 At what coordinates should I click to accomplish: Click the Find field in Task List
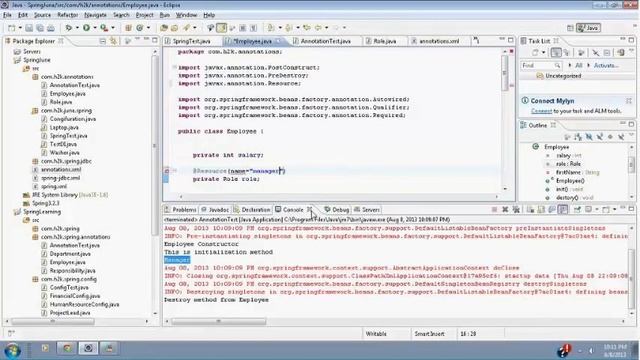[x=541, y=65]
